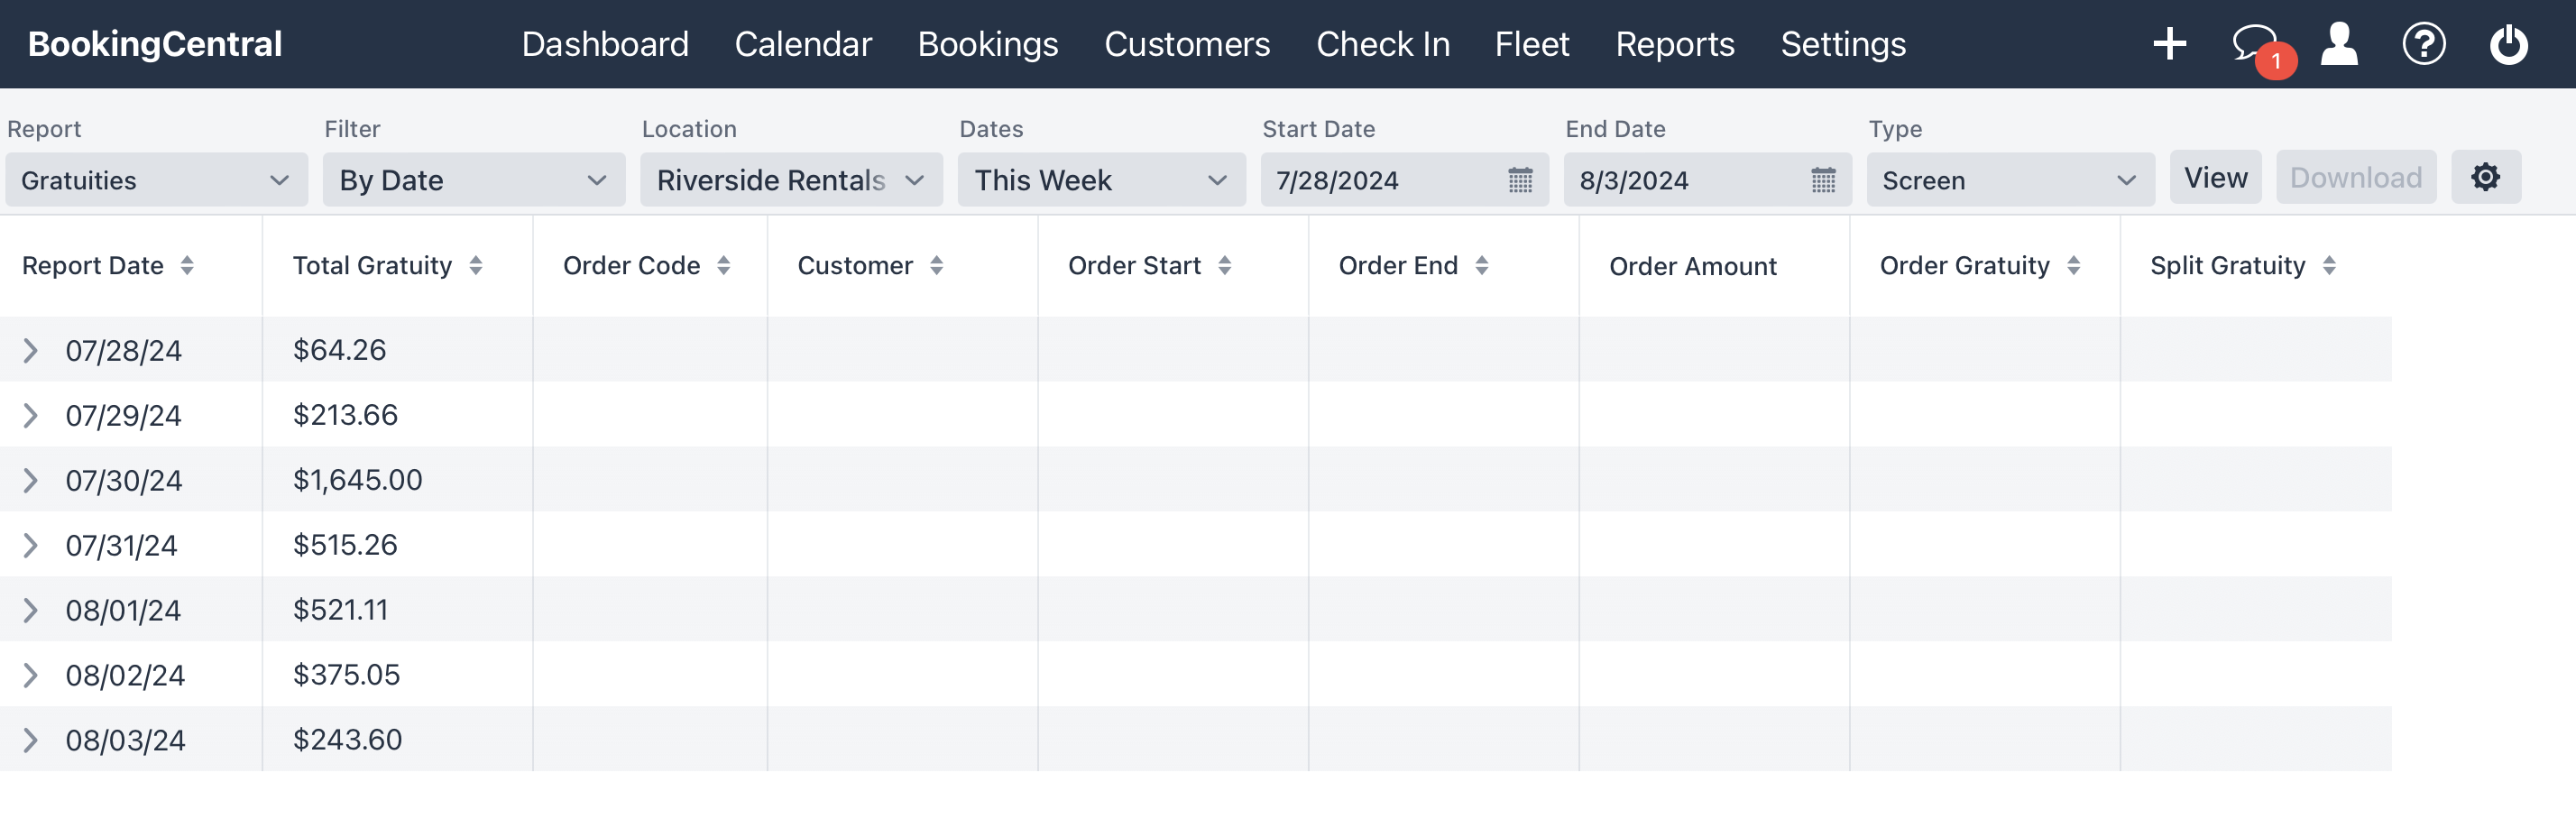
Task: Sort by Order Code arrows
Action: [724, 265]
